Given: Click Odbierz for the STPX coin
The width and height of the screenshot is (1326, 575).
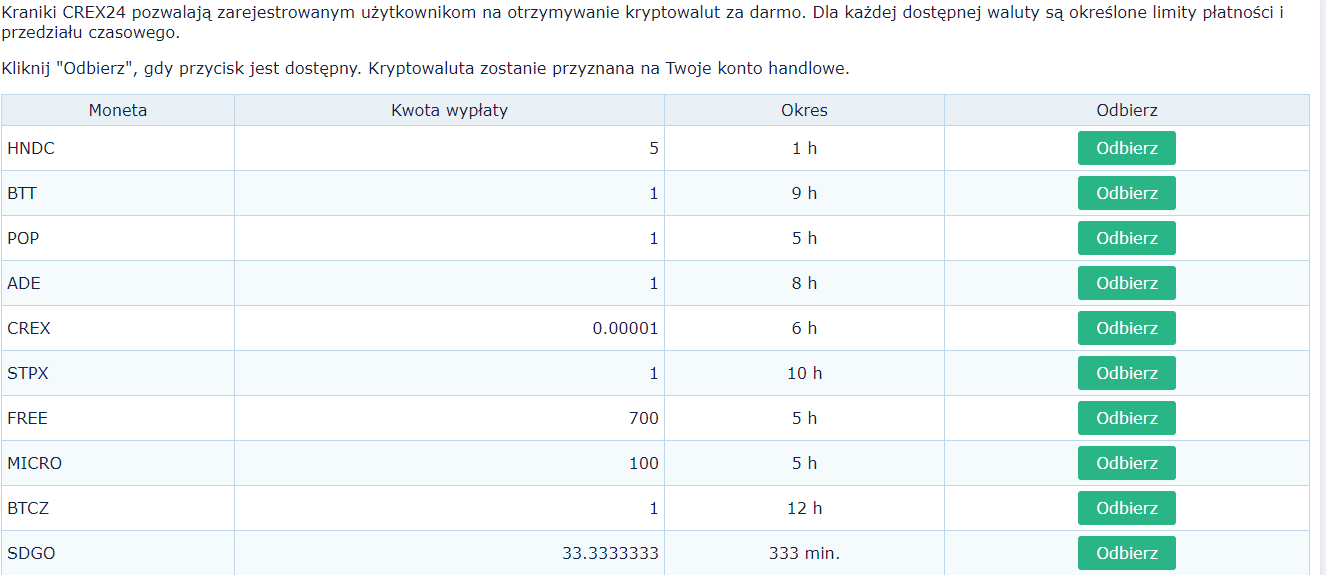Looking at the screenshot, I should (1126, 373).
